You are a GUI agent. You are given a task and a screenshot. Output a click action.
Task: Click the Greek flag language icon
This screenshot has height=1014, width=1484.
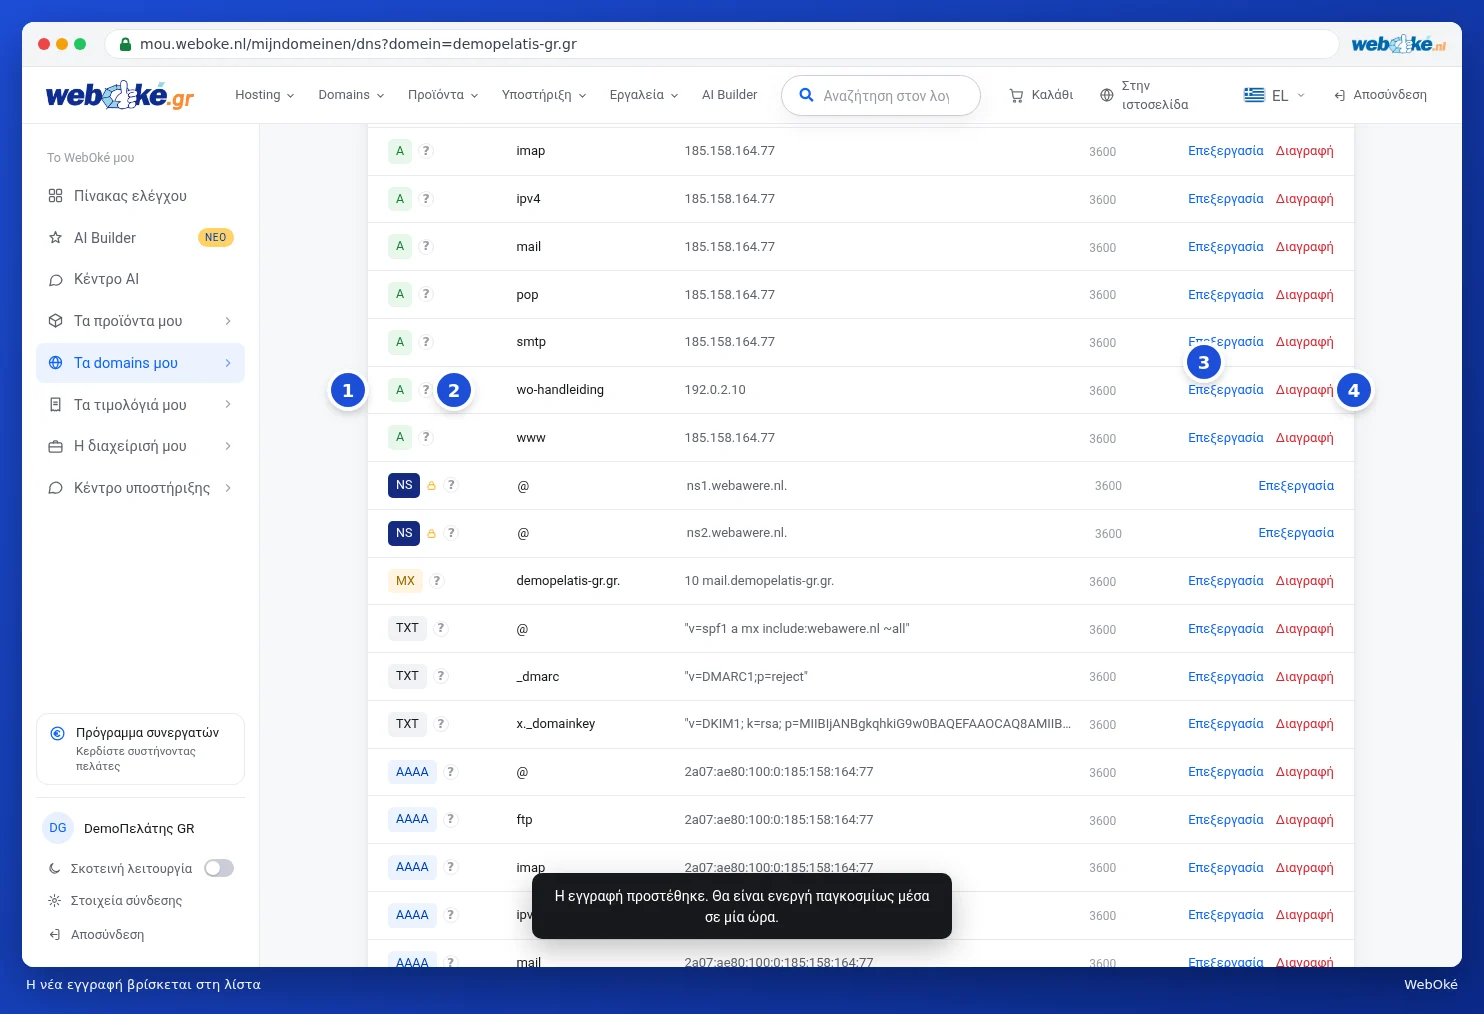tap(1254, 95)
